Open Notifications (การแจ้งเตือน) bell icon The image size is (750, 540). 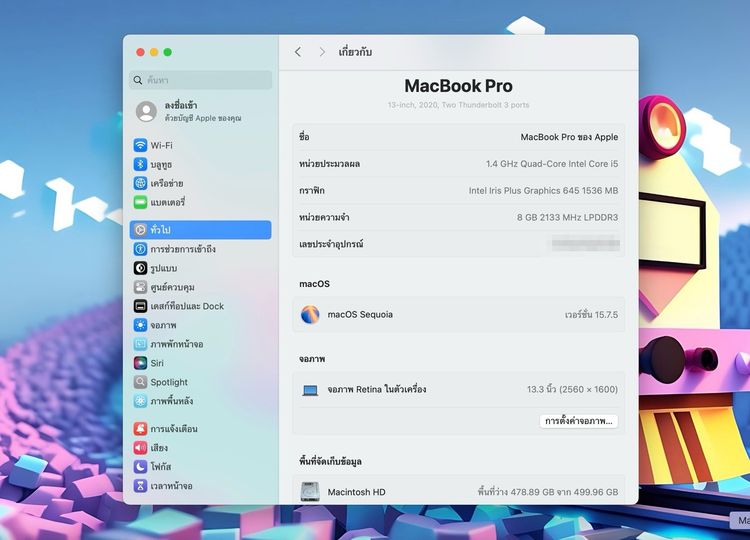click(x=140, y=429)
